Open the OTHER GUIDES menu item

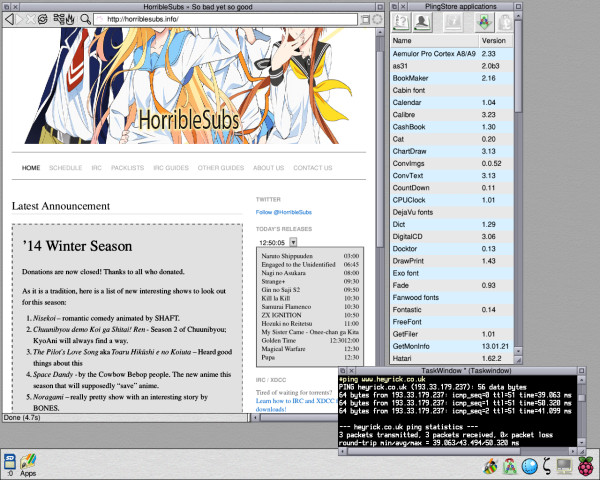click(x=221, y=168)
